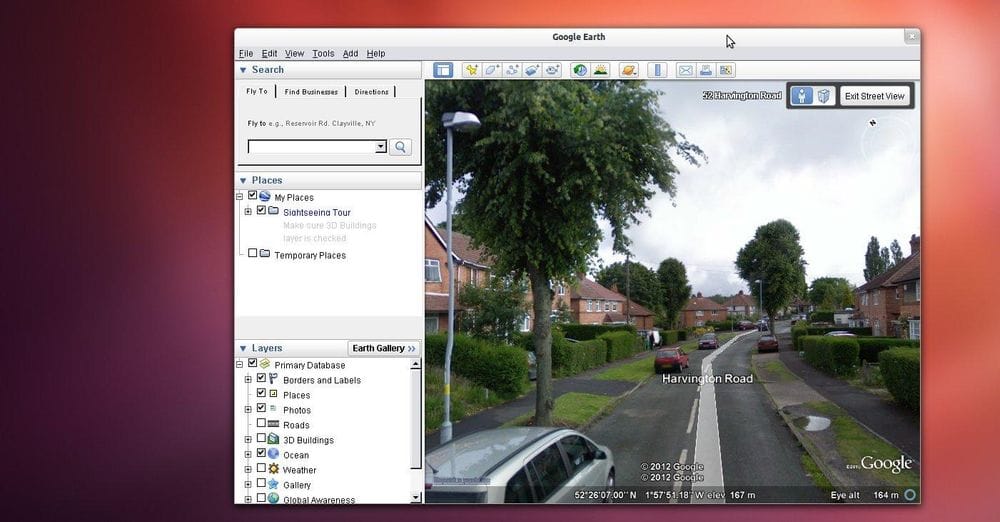Enable the 3D Buildings checkbox
The image size is (1000, 522).
[261, 438]
